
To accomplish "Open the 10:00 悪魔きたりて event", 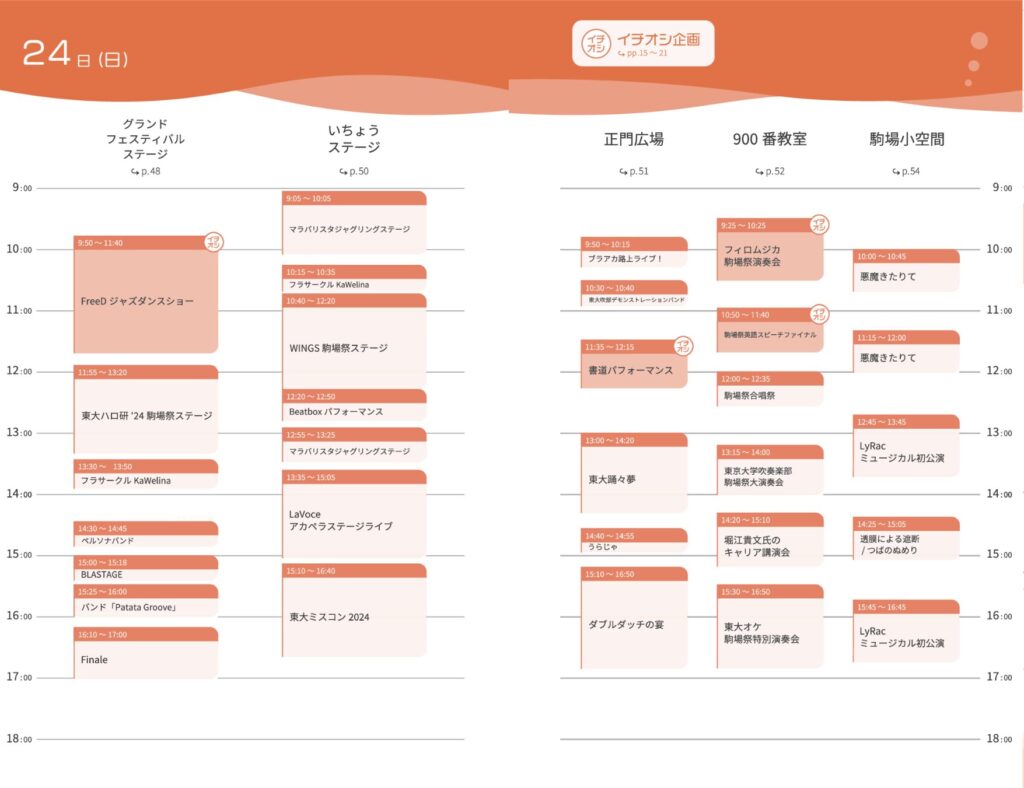I will (906, 270).
